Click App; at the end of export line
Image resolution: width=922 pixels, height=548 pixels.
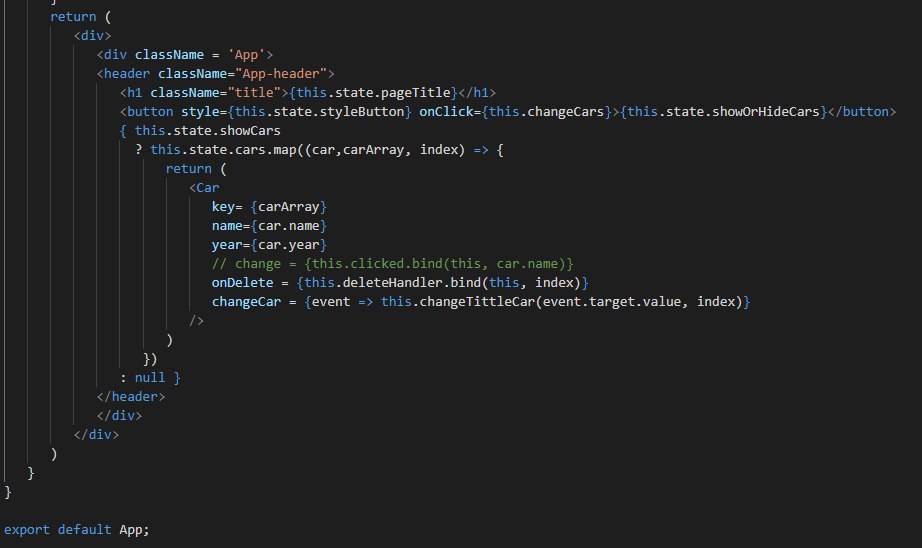coord(134,530)
